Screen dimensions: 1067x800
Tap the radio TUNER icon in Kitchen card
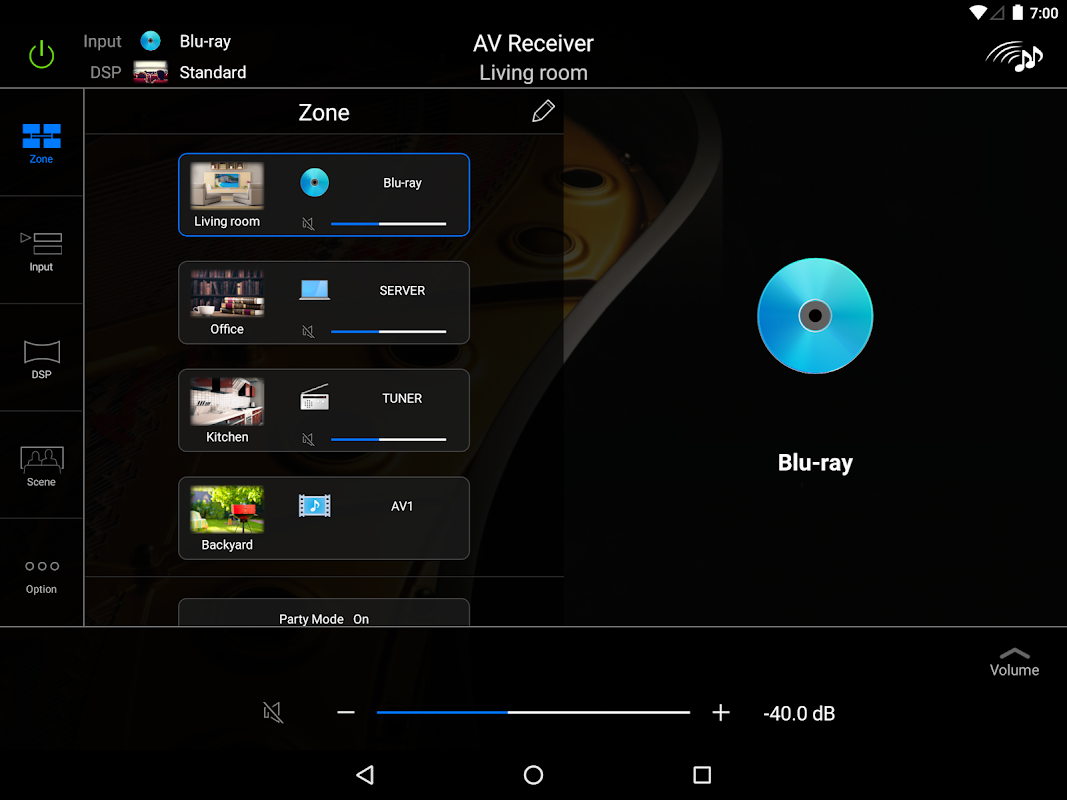point(314,397)
